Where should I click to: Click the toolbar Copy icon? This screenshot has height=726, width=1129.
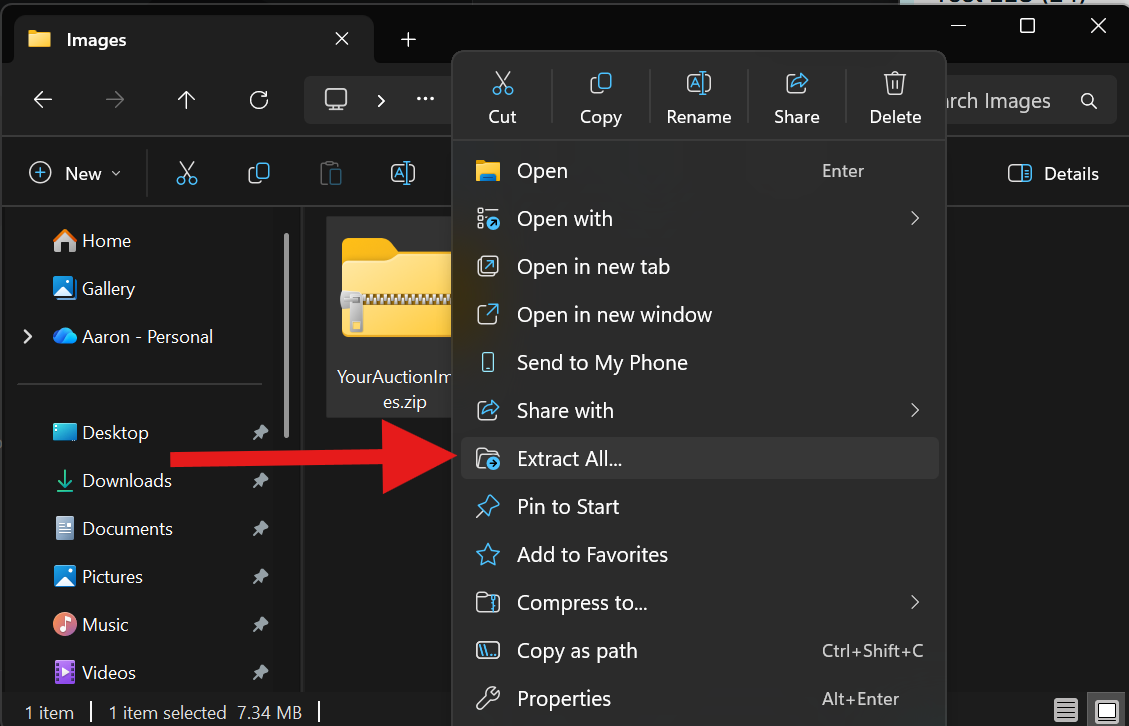[x=258, y=174]
